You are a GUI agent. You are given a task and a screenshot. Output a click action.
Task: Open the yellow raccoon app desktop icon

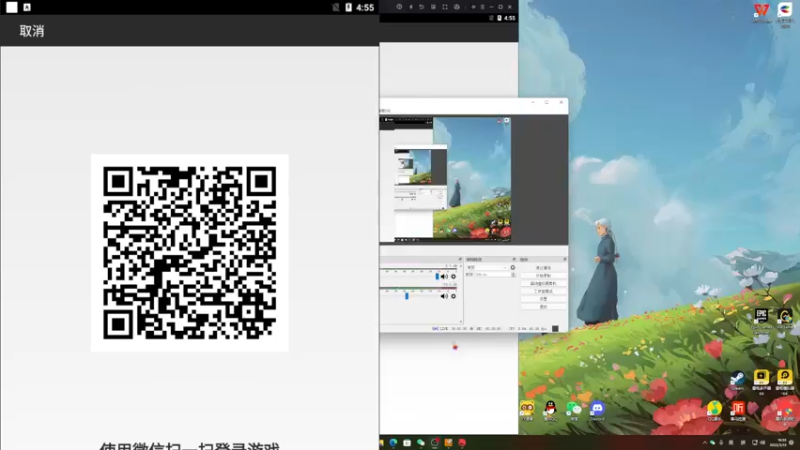pos(527,411)
